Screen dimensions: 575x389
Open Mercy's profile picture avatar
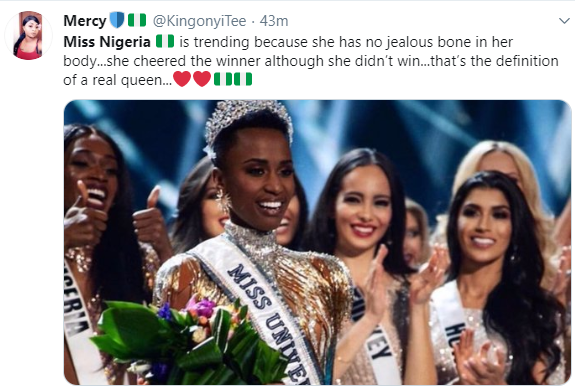[29, 35]
